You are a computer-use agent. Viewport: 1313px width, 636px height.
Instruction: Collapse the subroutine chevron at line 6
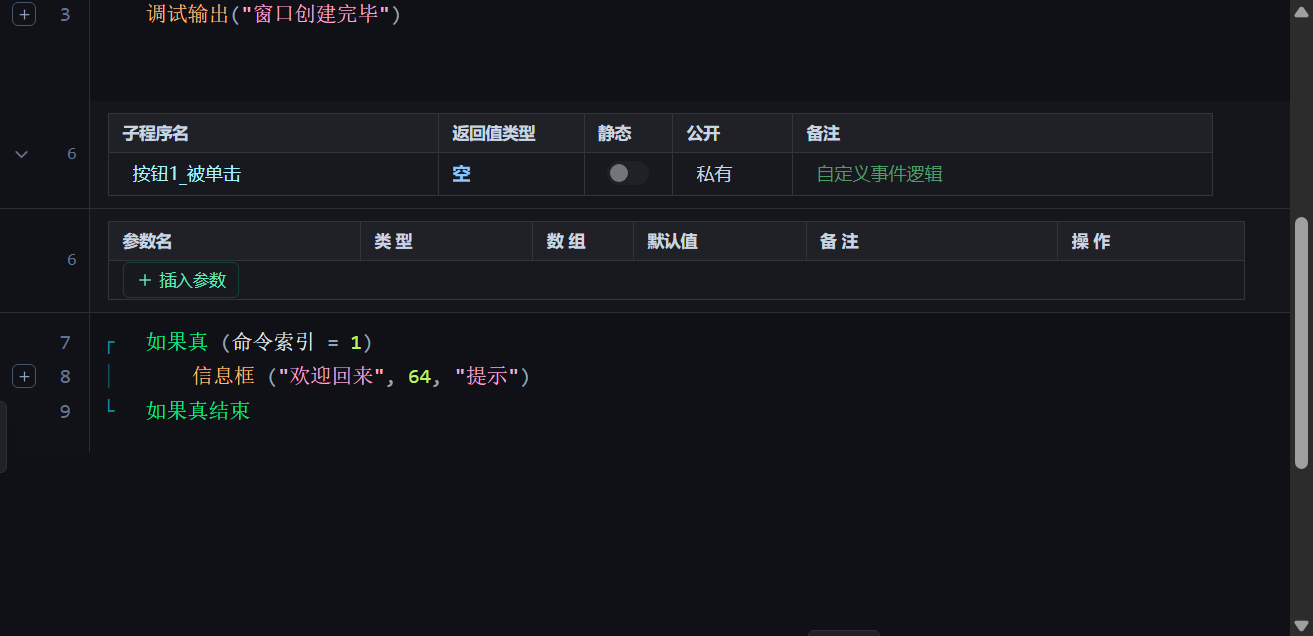coord(21,154)
